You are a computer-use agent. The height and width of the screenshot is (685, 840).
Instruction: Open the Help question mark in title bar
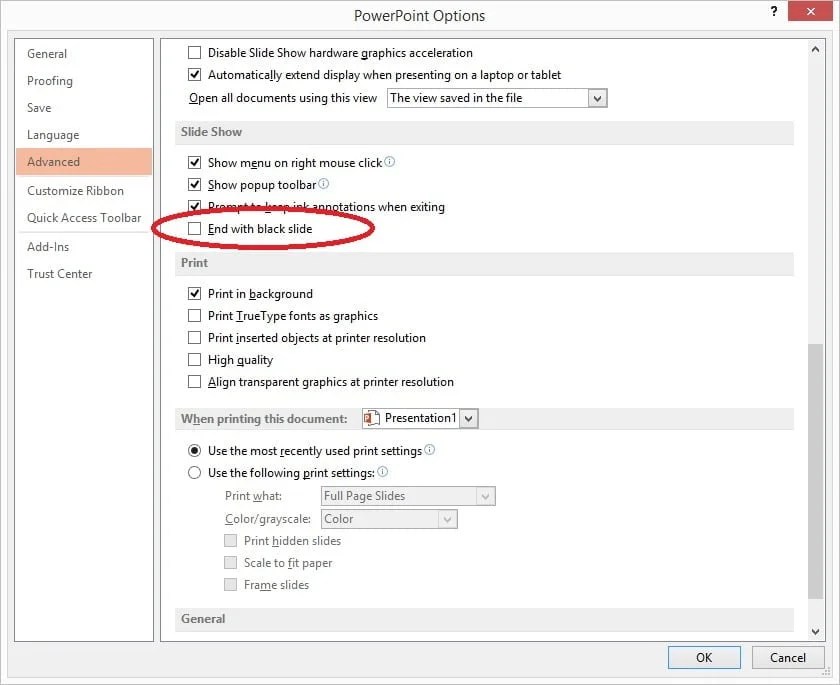click(x=774, y=11)
